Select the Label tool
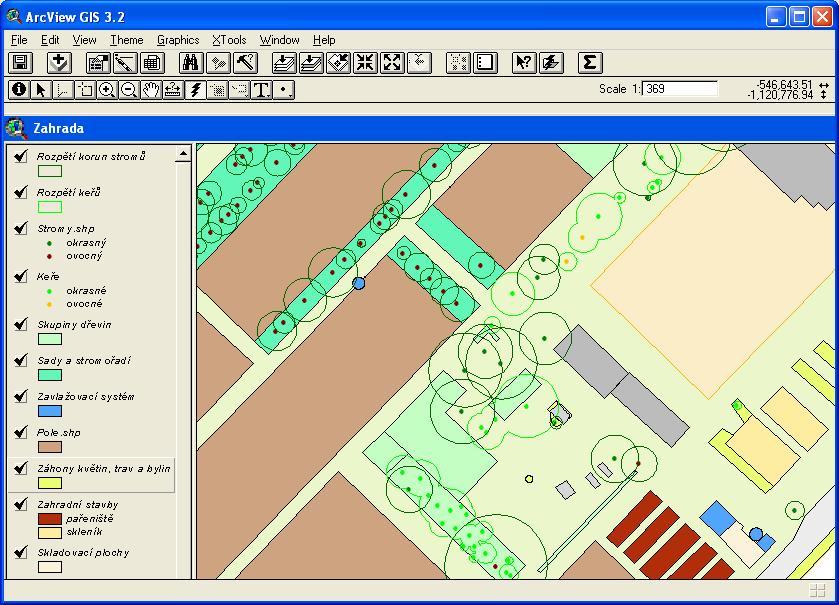The height and width of the screenshot is (605, 839). (239, 90)
